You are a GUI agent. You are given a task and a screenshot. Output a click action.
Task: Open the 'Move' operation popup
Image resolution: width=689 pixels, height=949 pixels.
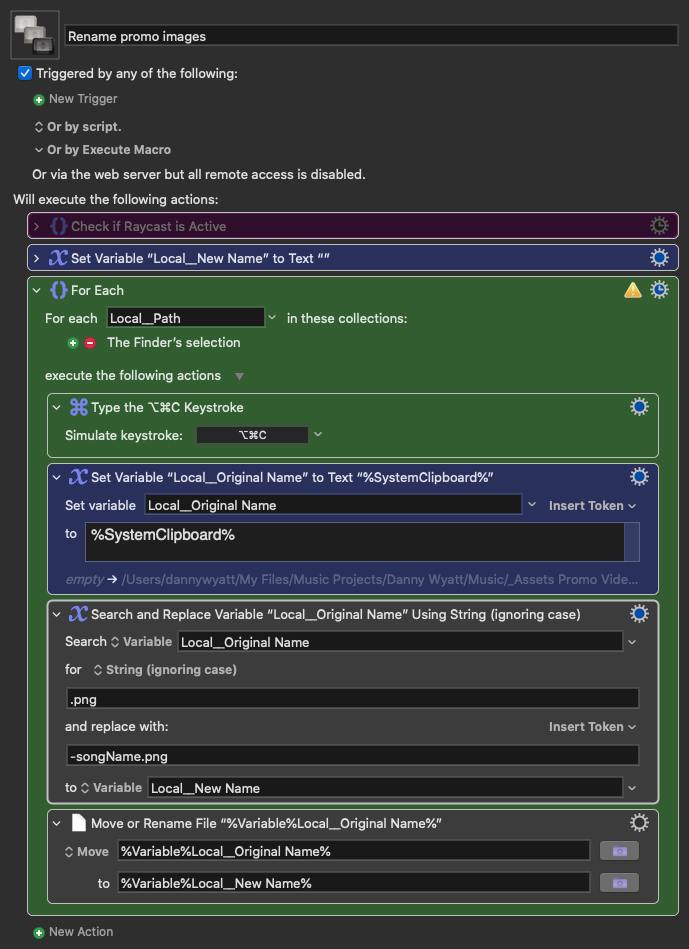pos(87,852)
